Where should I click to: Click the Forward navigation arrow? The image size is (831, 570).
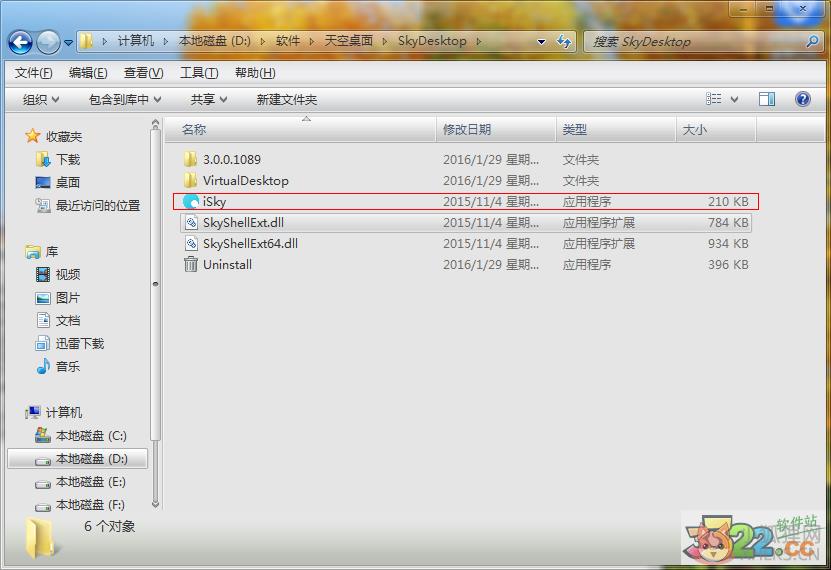[x=48, y=42]
